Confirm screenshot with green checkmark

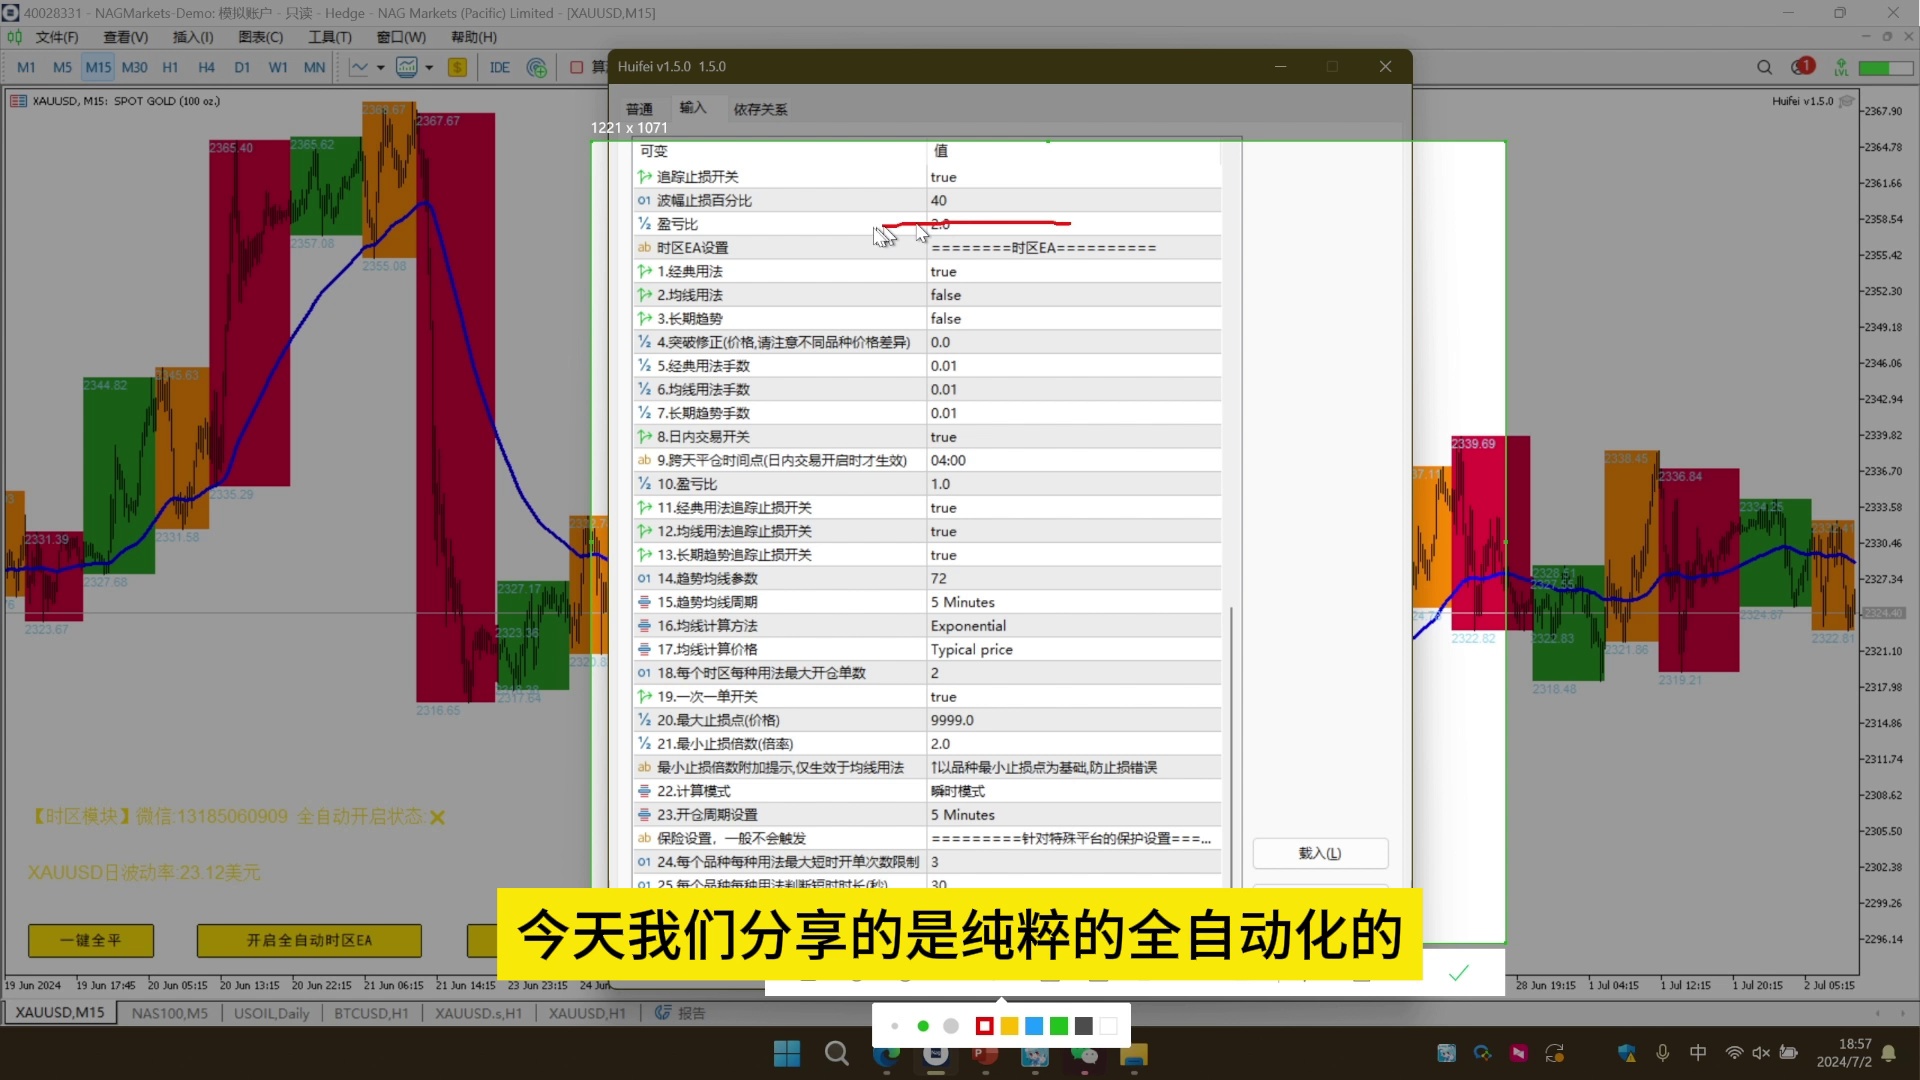1458,973
